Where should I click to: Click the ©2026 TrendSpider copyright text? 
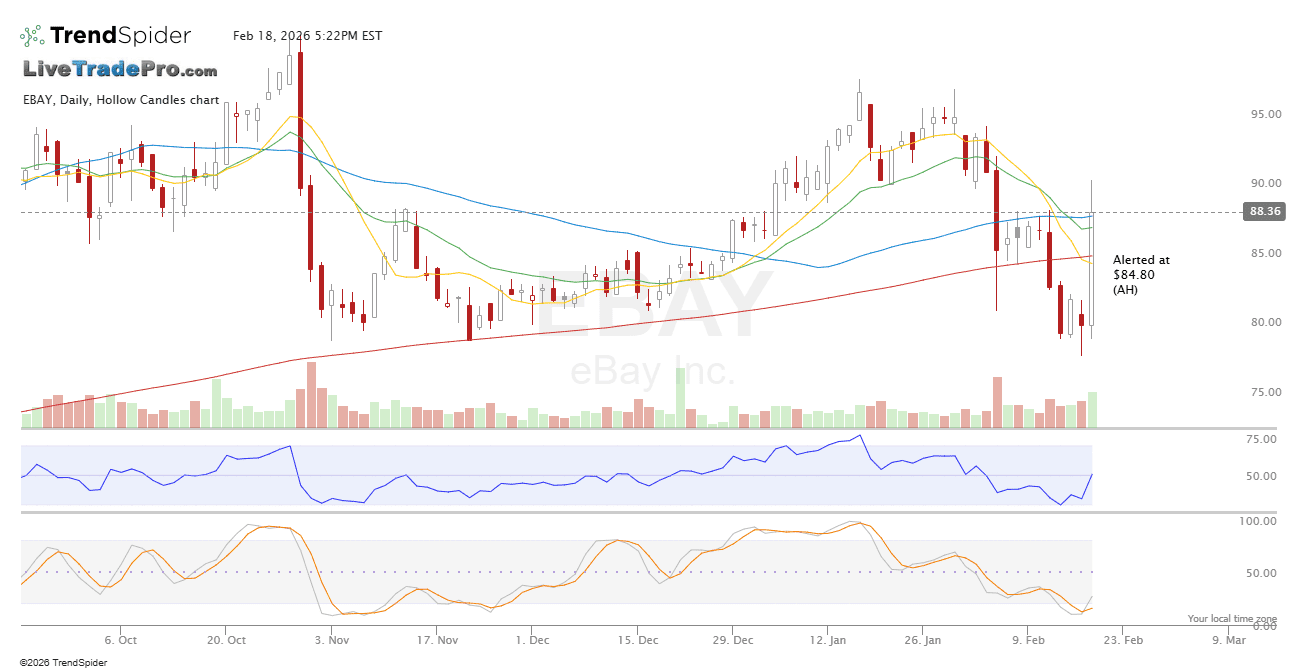click(x=63, y=662)
